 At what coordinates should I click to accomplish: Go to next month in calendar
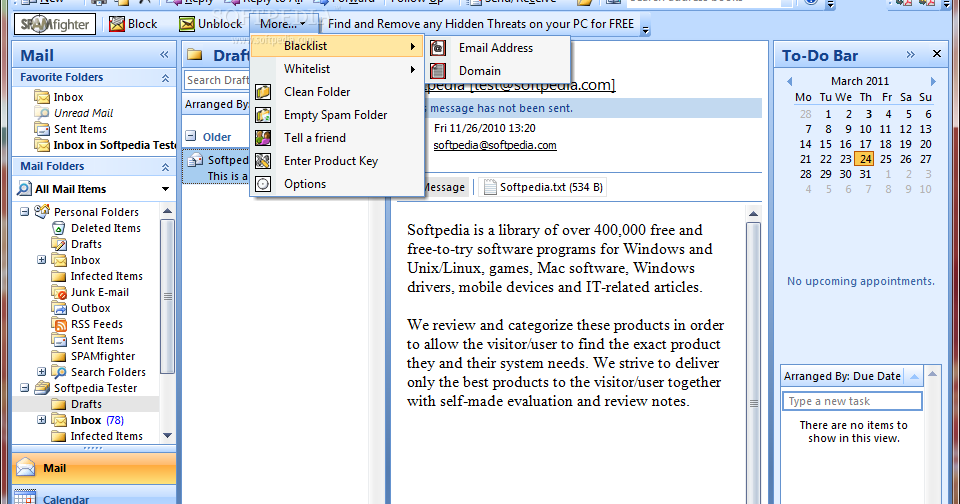[933, 81]
